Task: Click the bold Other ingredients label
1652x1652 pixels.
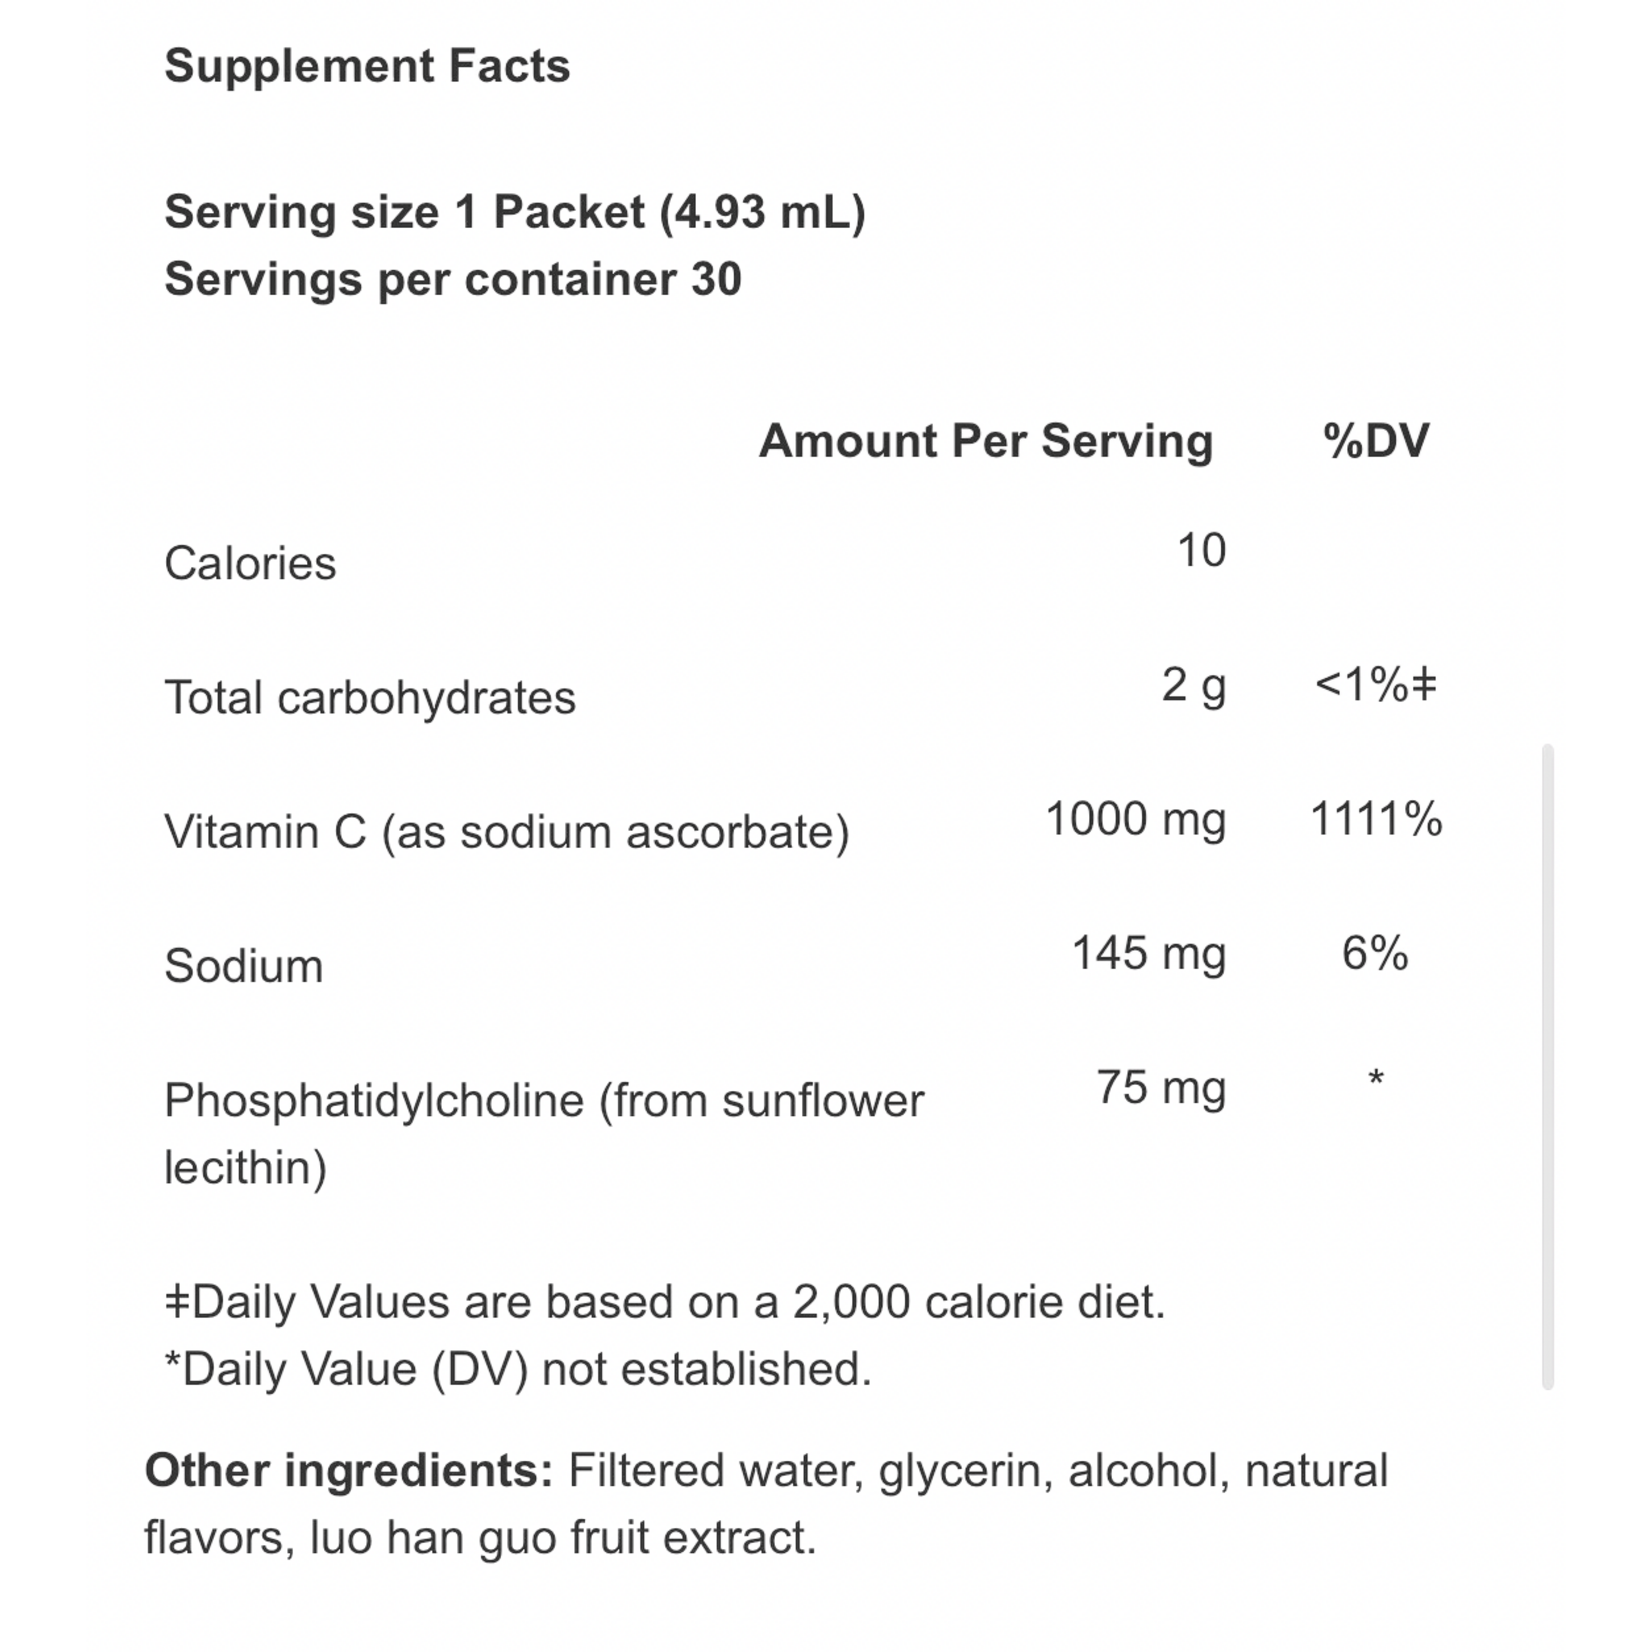Action: click(348, 1471)
